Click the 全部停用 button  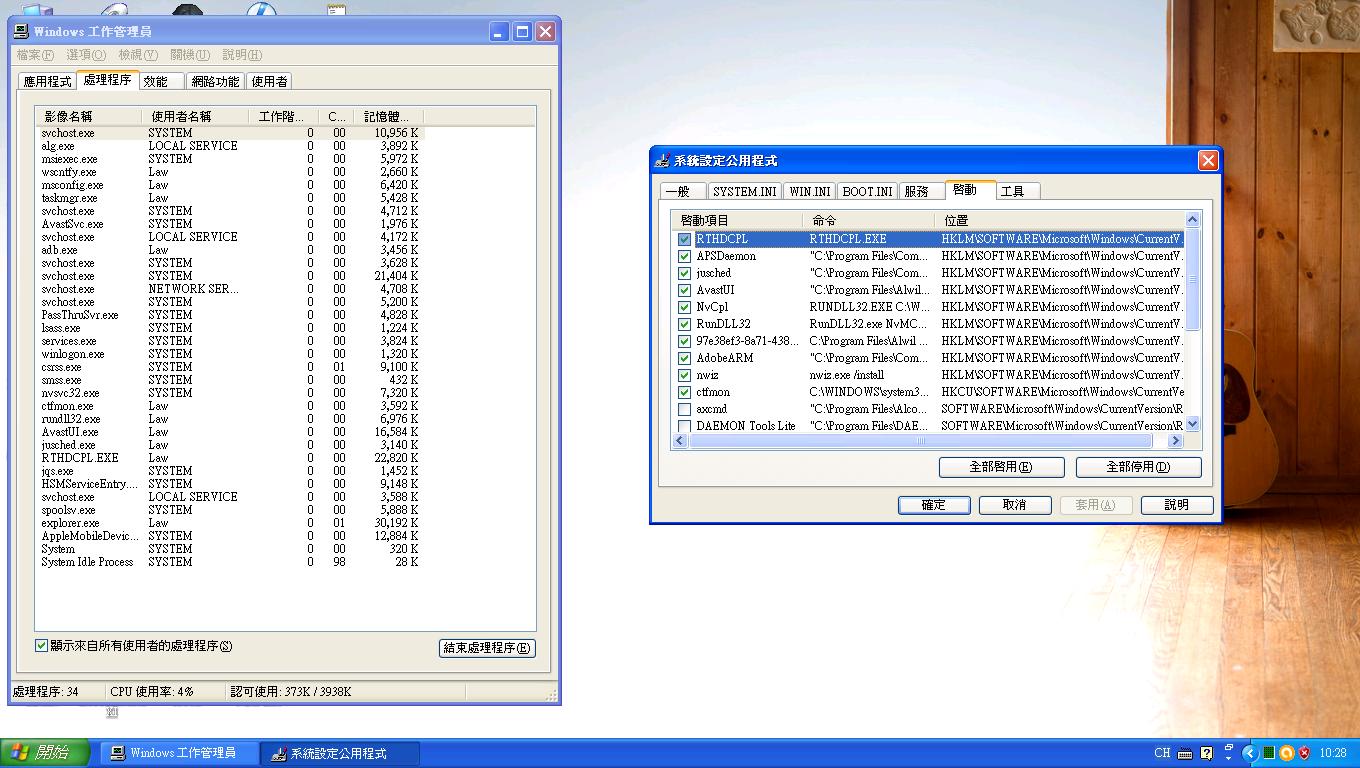coord(1138,467)
